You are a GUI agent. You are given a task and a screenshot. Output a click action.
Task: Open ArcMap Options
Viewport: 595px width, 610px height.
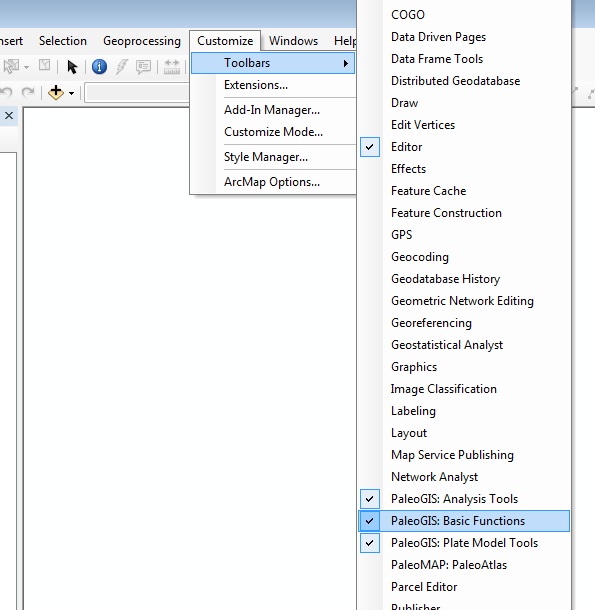pyautogui.click(x=273, y=182)
